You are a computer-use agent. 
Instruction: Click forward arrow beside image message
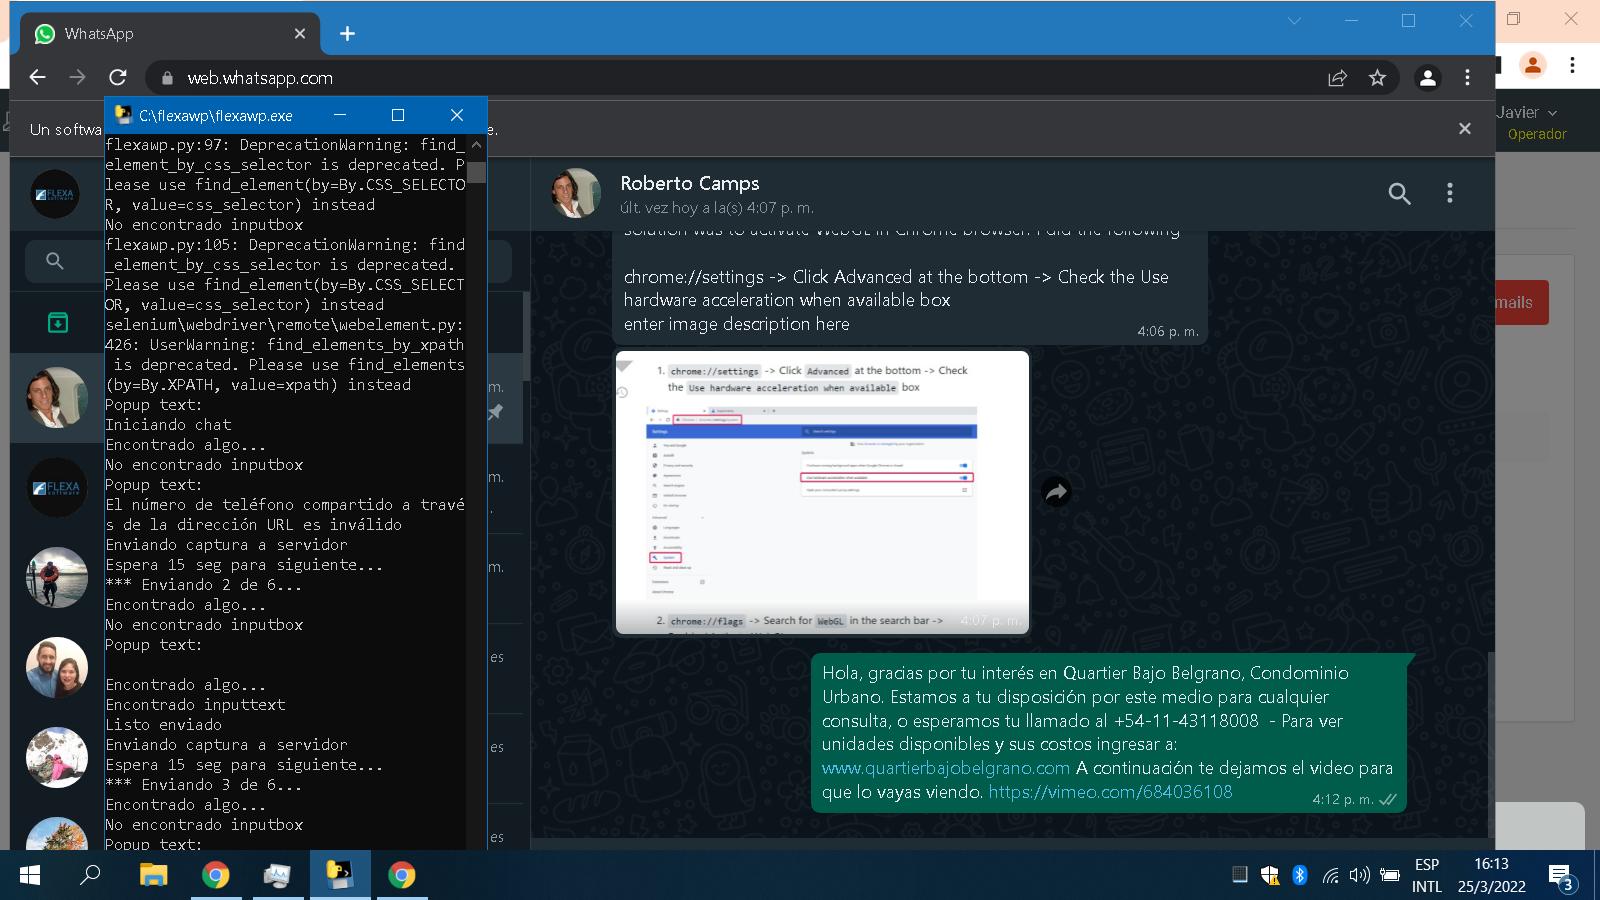click(1056, 491)
